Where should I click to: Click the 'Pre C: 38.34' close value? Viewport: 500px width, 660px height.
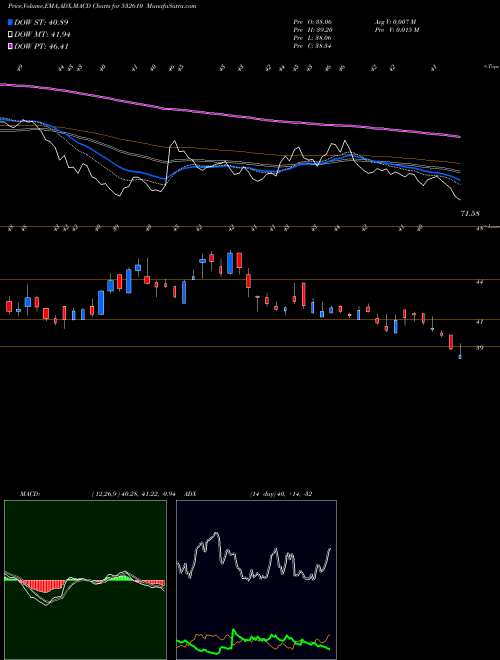[x=312, y=46]
